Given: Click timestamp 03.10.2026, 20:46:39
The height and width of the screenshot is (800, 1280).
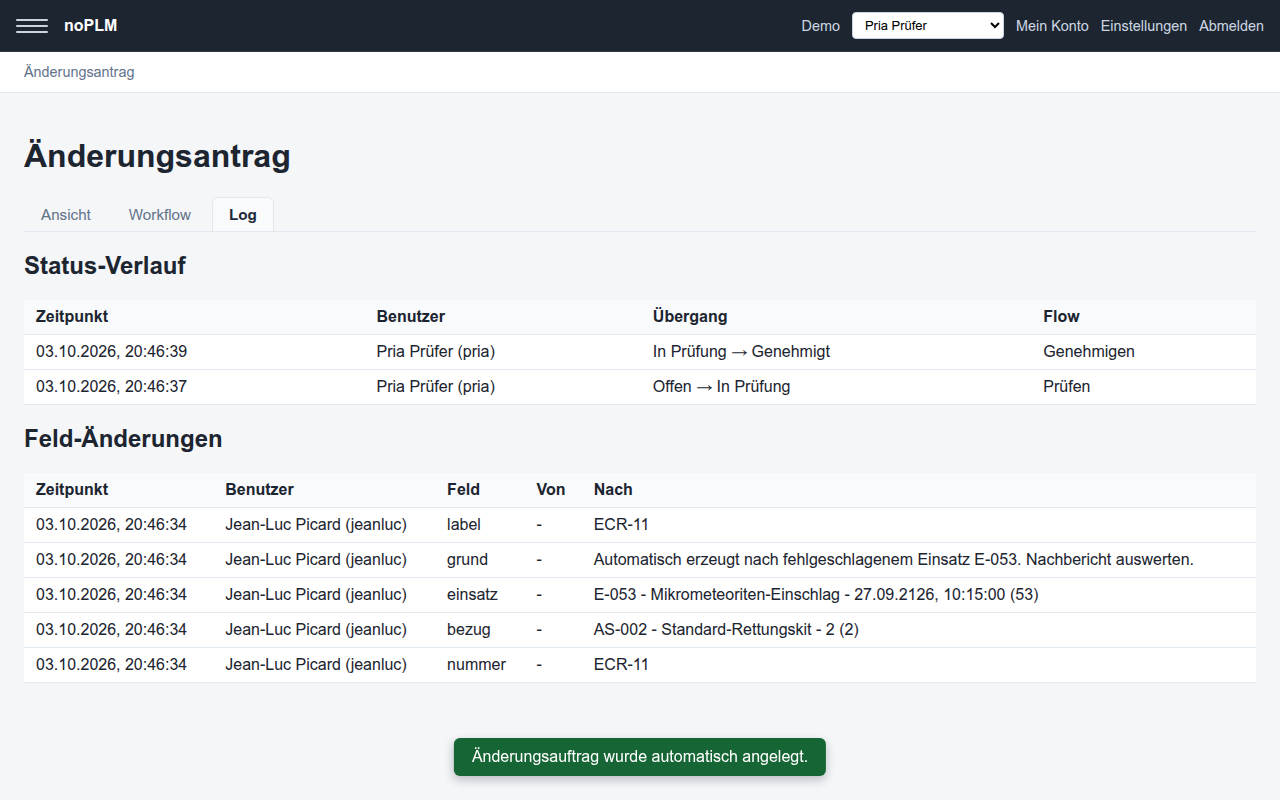Looking at the screenshot, I should click(x=111, y=352).
